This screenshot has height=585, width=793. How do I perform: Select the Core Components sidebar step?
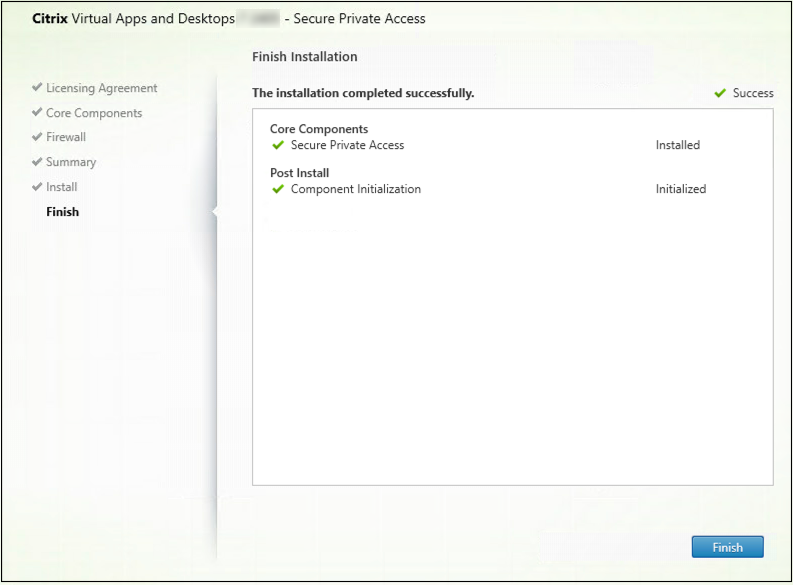94,113
